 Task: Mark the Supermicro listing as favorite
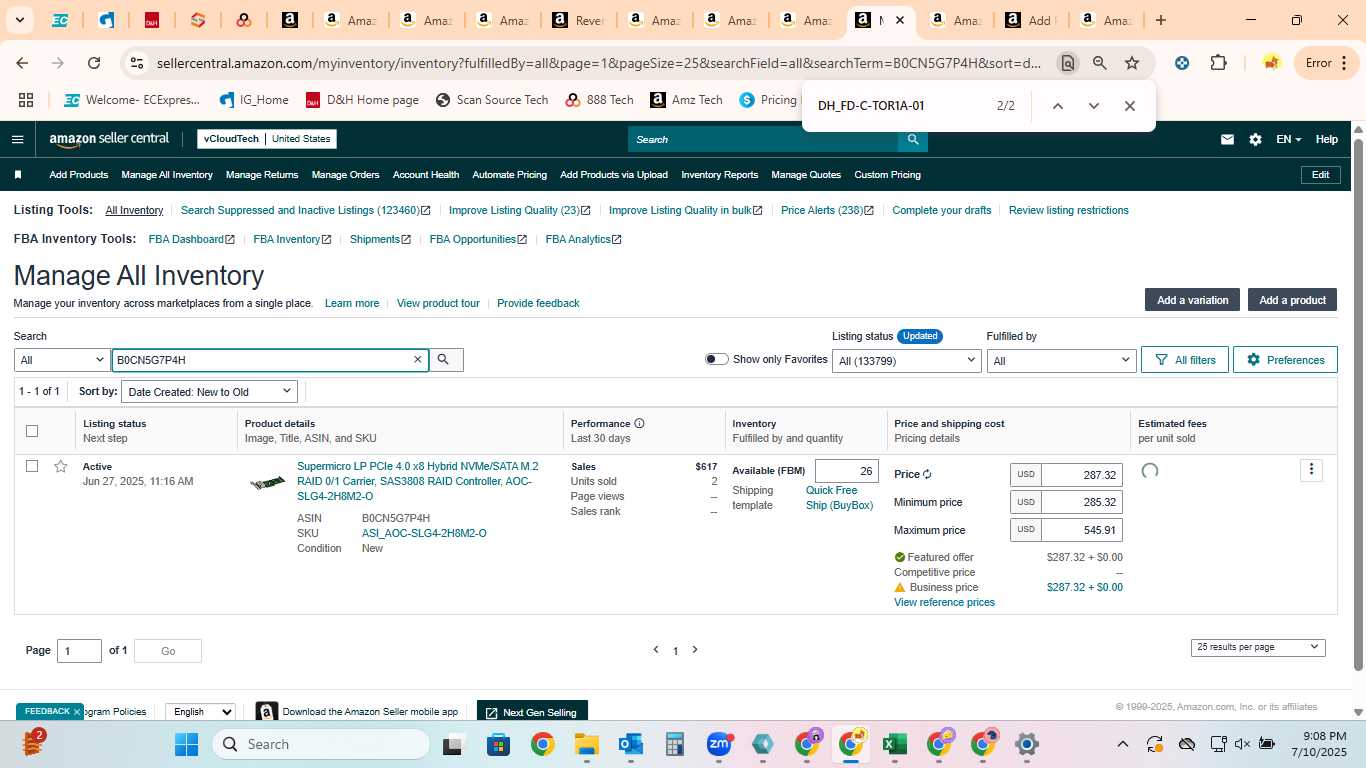pyautogui.click(x=60, y=467)
